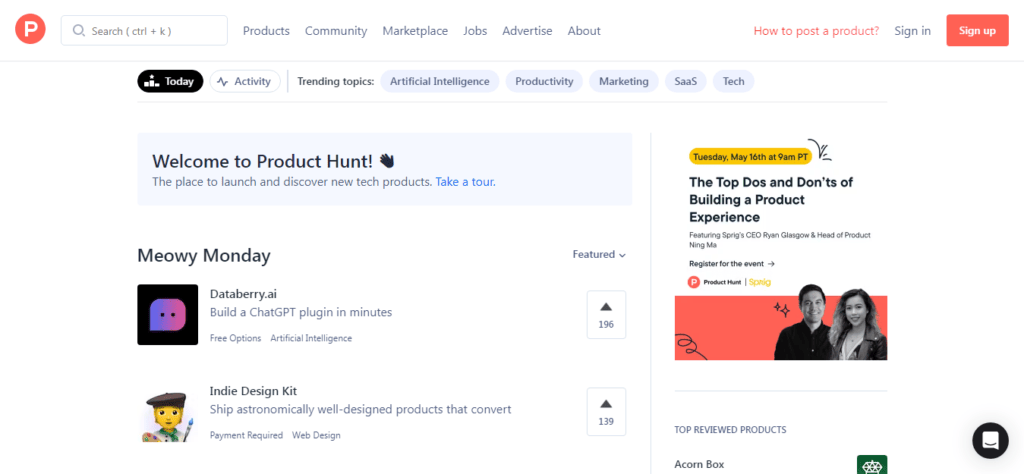
Task: Follow the Take a tour link
Action: click(465, 182)
